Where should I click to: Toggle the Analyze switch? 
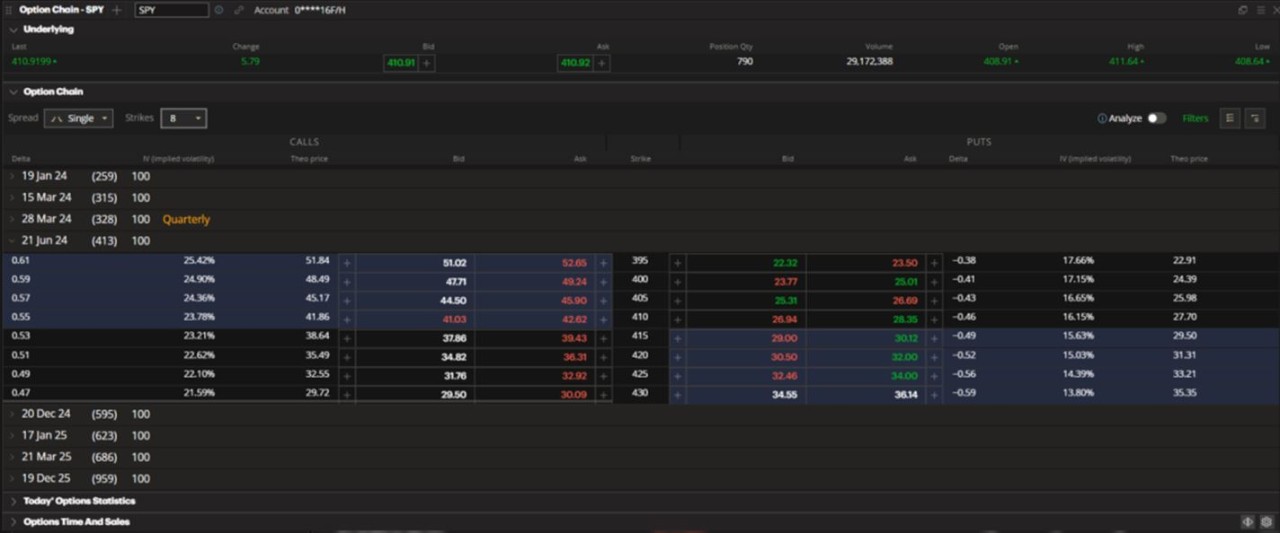[1156, 118]
